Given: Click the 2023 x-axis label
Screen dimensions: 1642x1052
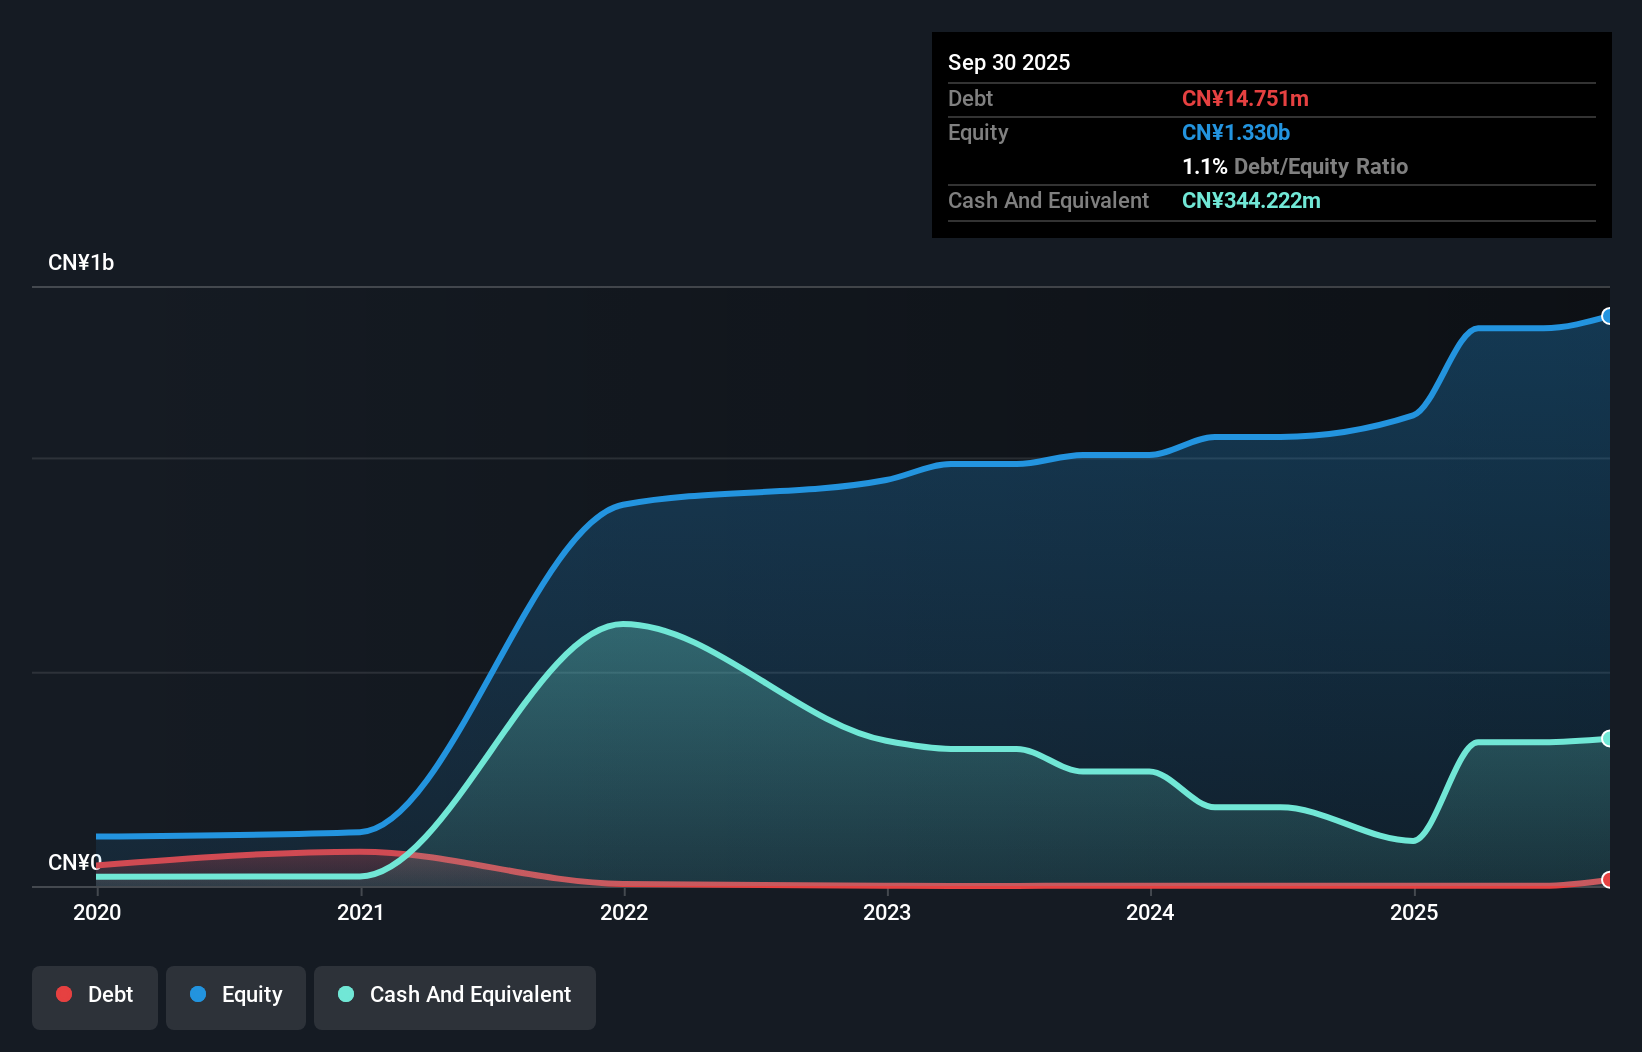Looking at the screenshot, I should pos(887,912).
